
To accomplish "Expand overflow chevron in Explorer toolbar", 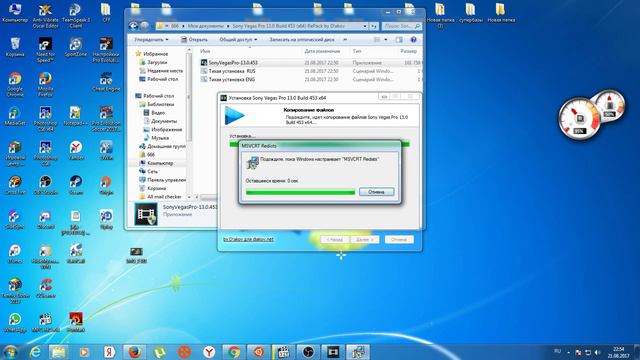I will click(345, 40).
